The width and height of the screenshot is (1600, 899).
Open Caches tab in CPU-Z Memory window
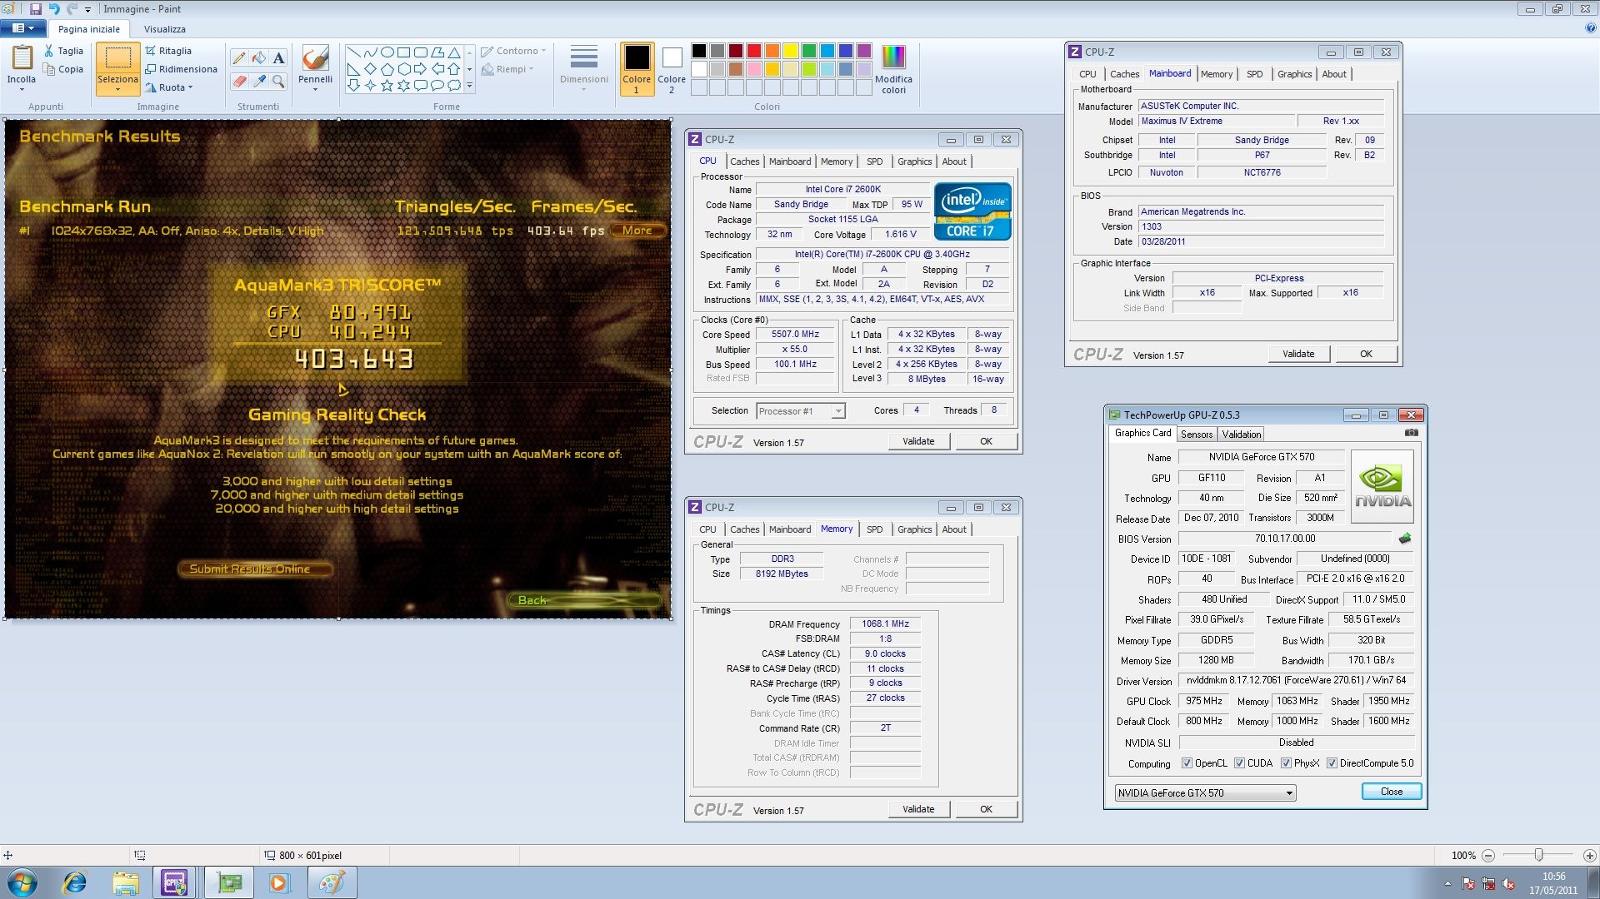744,529
